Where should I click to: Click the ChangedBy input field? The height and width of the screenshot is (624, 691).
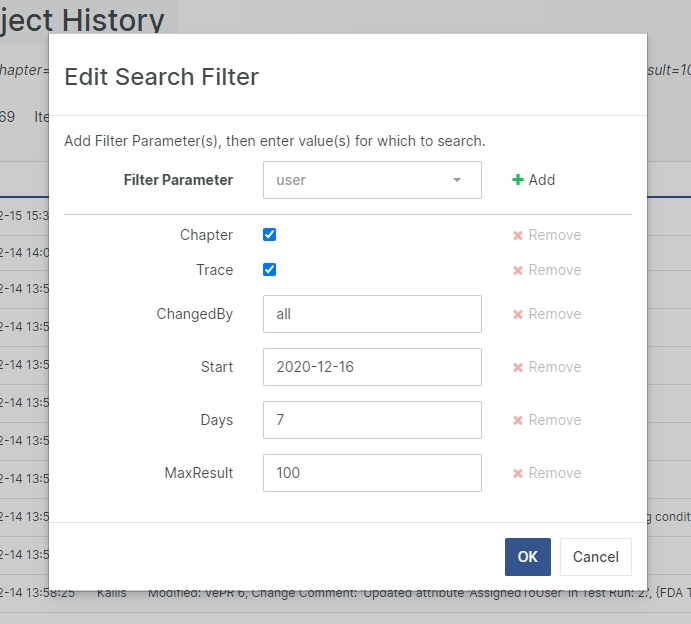[372, 314]
